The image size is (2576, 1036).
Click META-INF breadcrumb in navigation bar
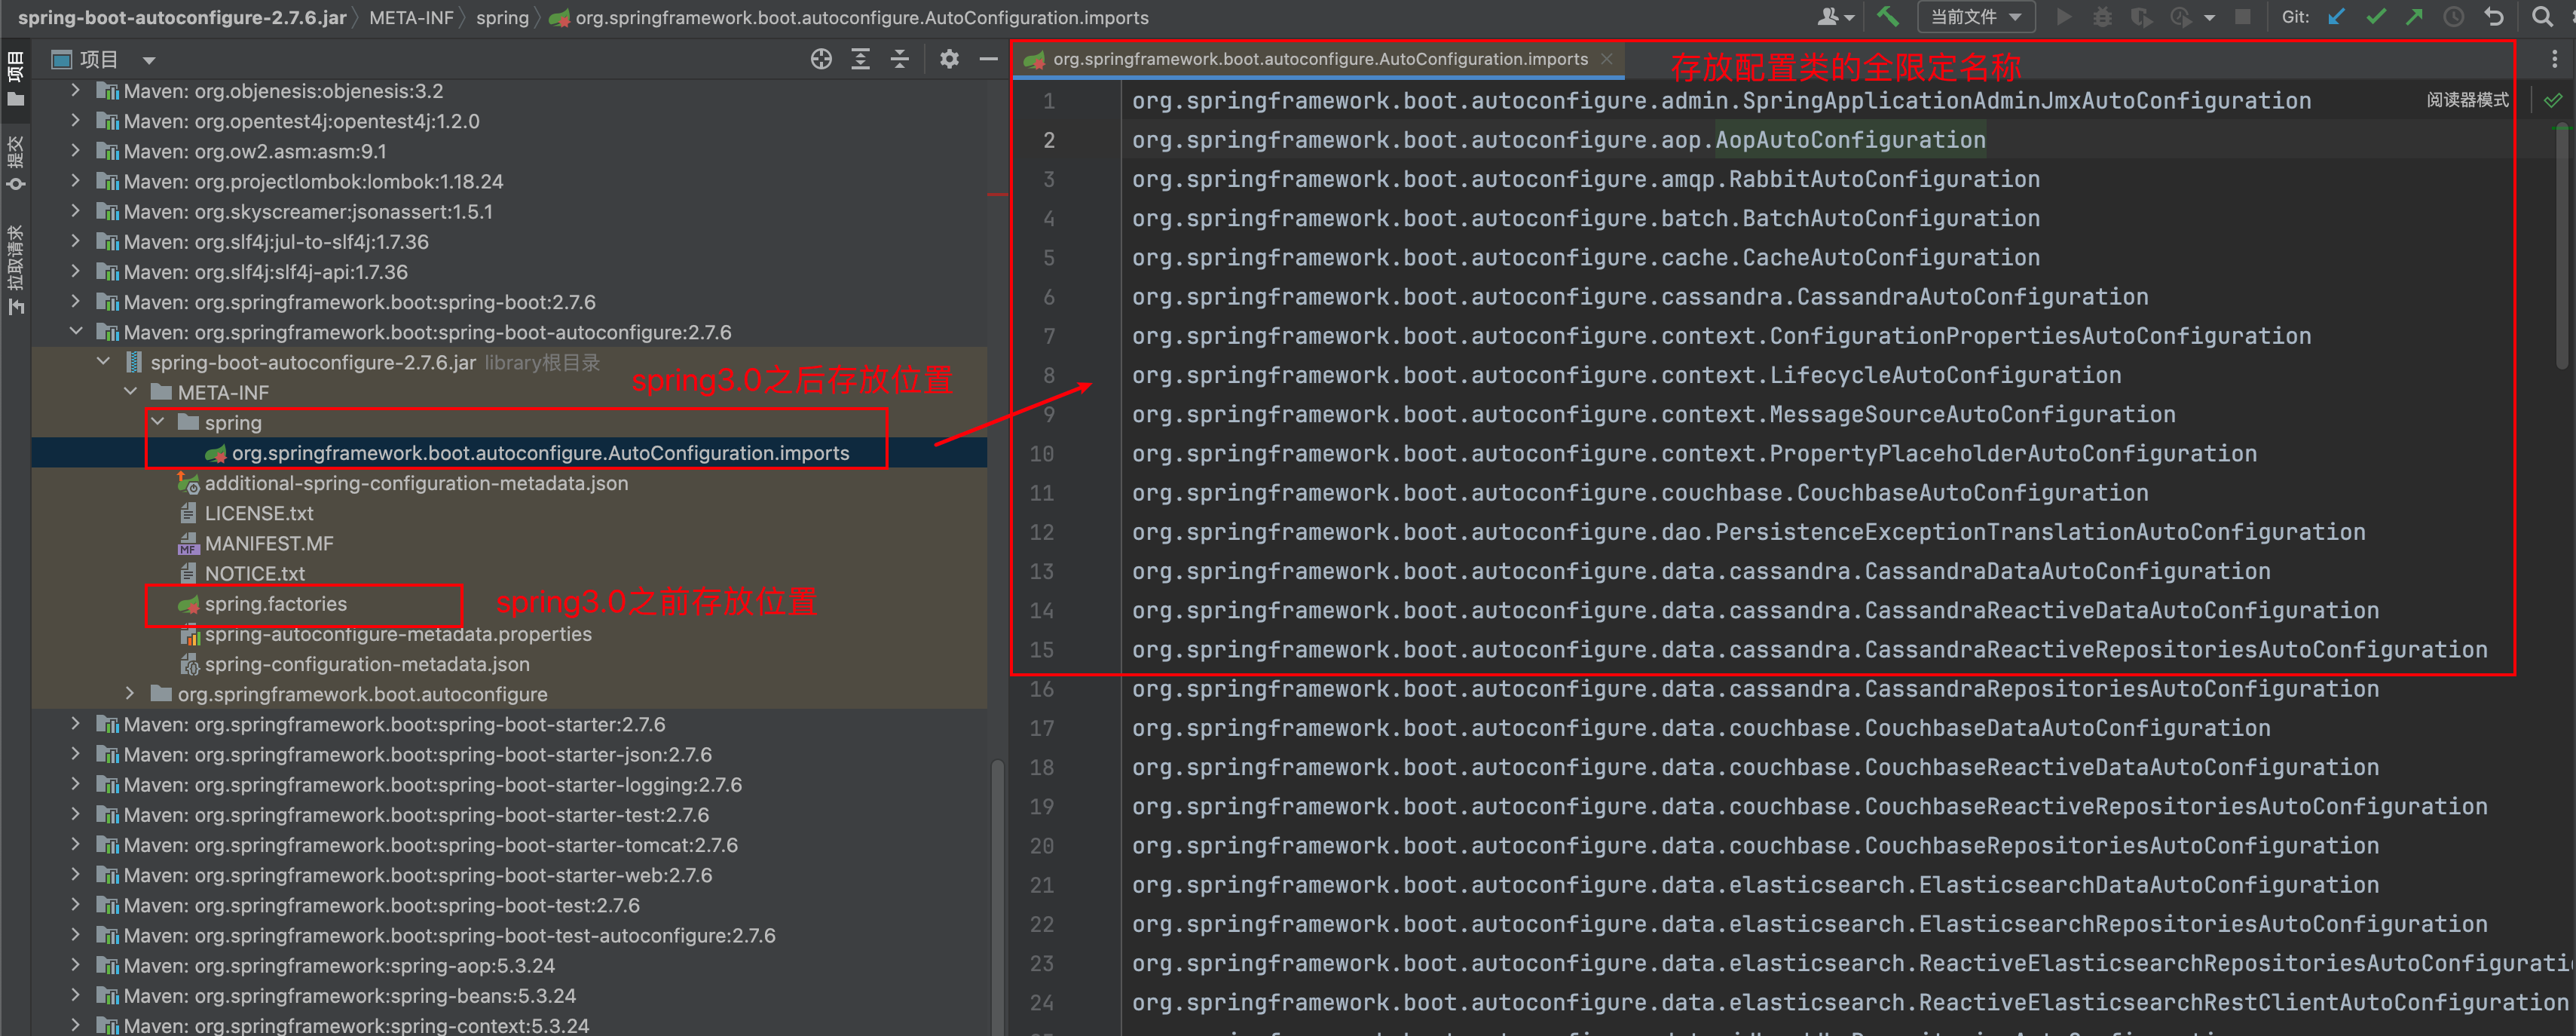pos(411,17)
